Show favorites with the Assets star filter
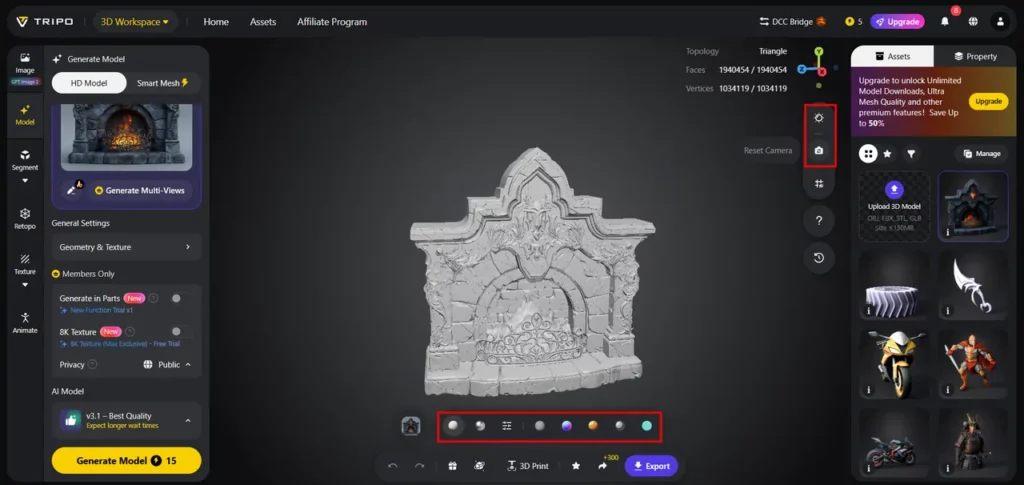1024x485 pixels. 887,154
